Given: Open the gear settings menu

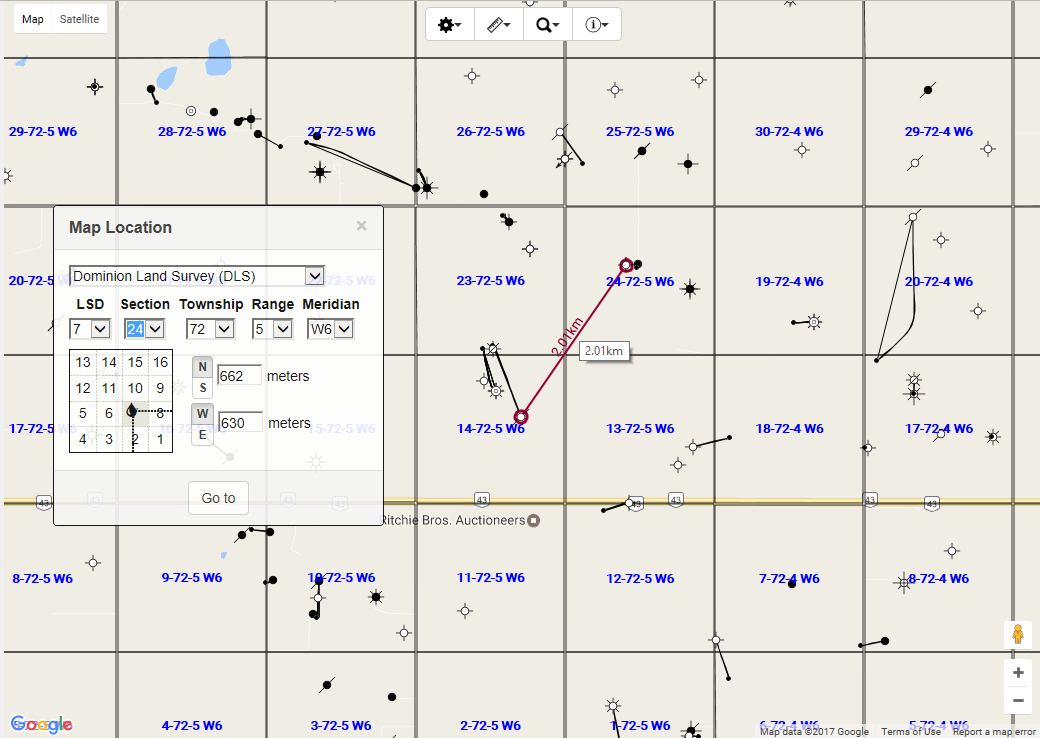Looking at the screenshot, I should [x=450, y=25].
